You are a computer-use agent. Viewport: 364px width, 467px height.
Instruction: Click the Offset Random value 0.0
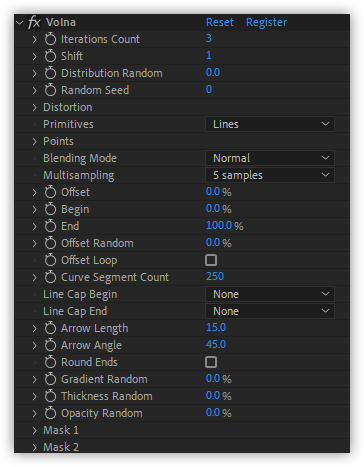(x=213, y=242)
